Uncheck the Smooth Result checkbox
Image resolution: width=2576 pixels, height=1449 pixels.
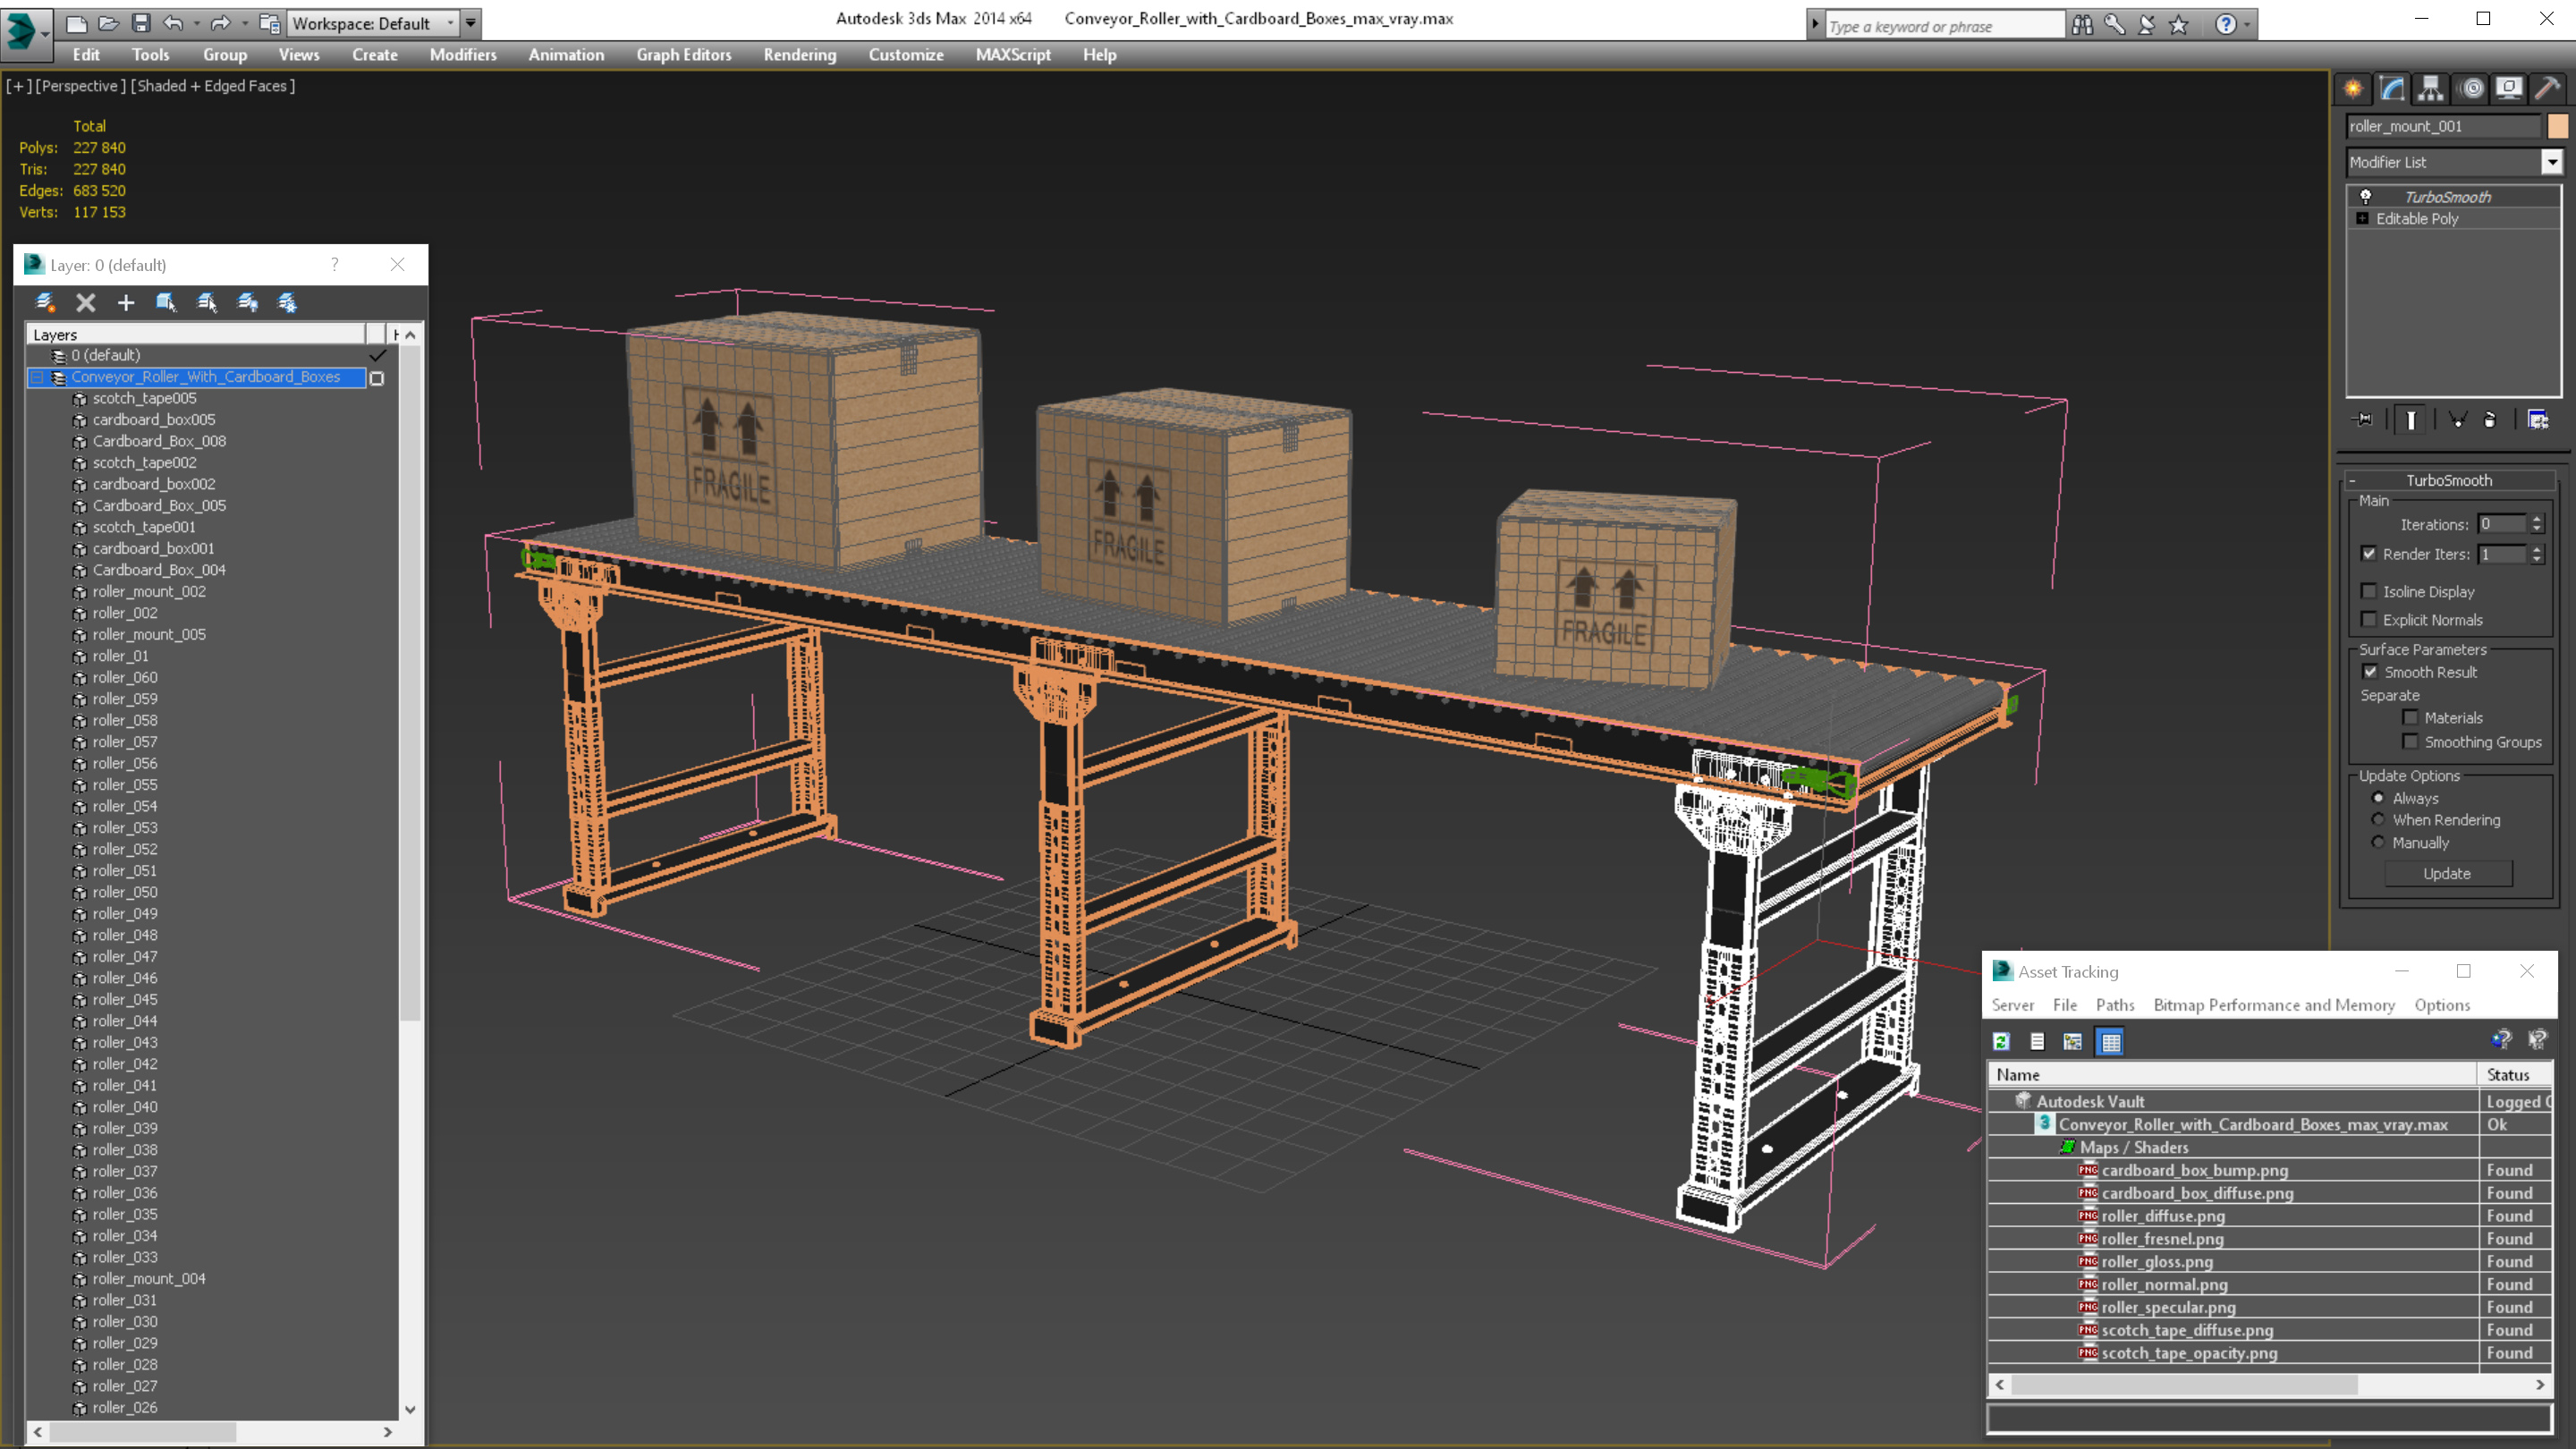[x=2370, y=672]
